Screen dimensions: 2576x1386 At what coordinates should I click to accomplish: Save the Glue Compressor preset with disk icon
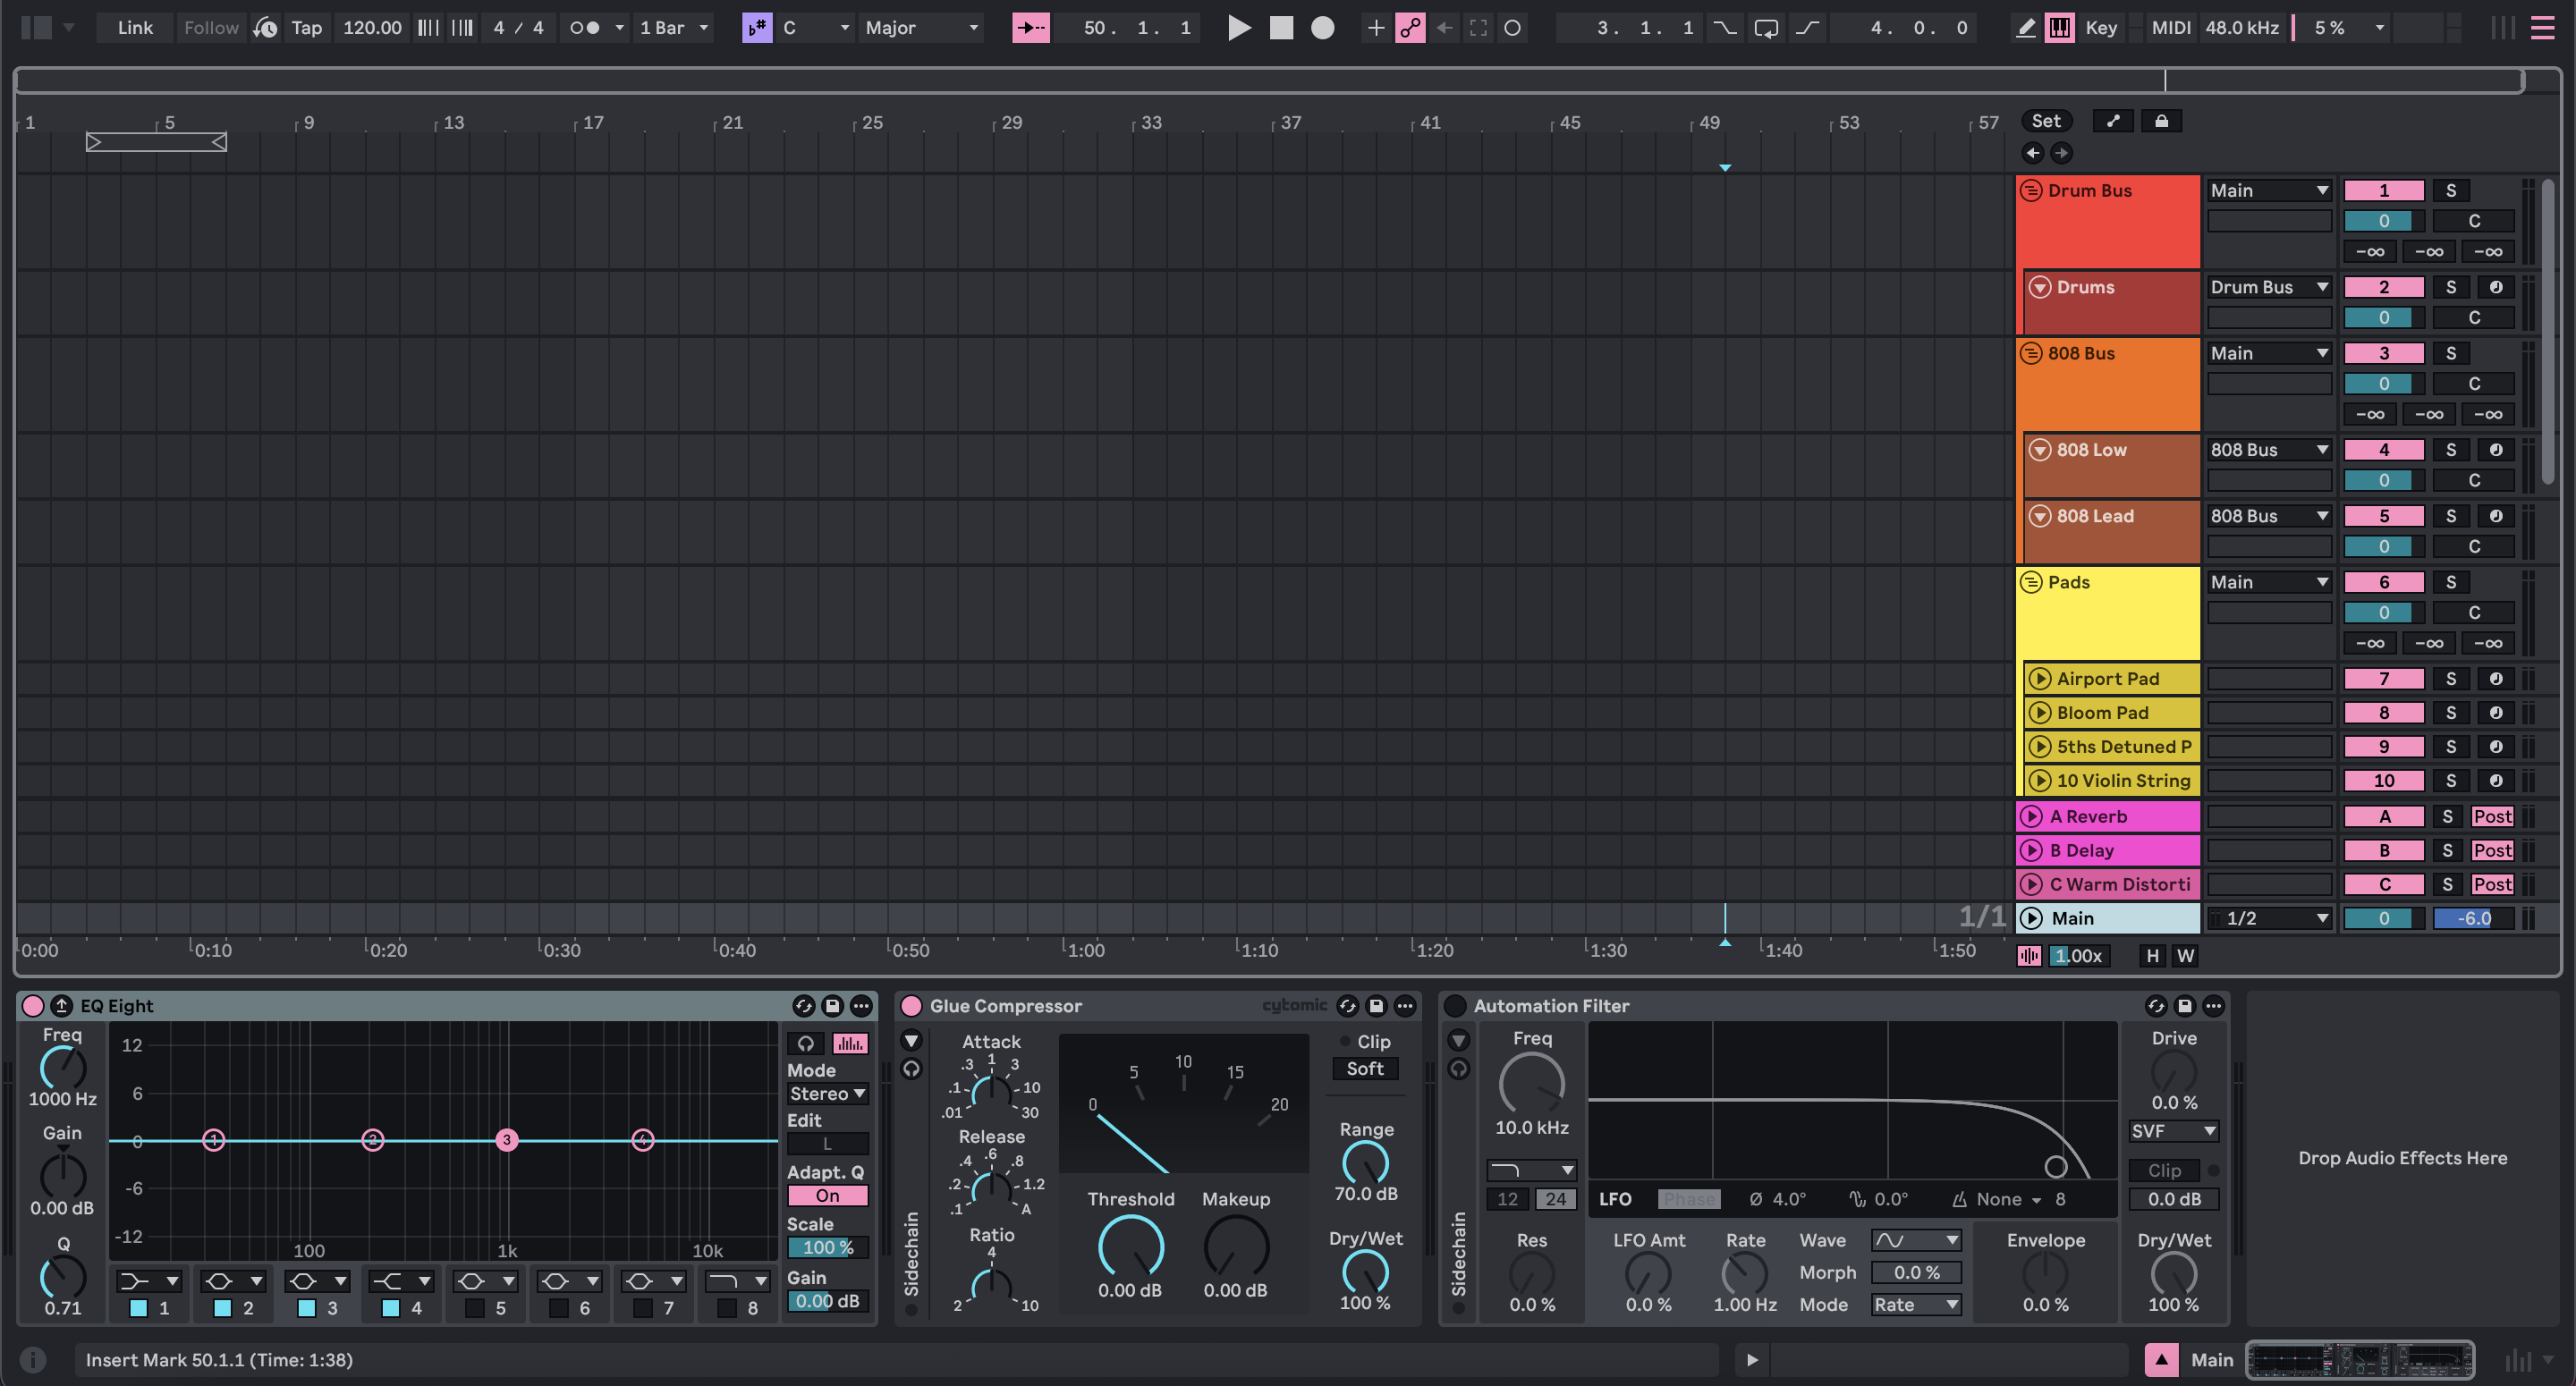pyautogui.click(x=1376, y=1006)
